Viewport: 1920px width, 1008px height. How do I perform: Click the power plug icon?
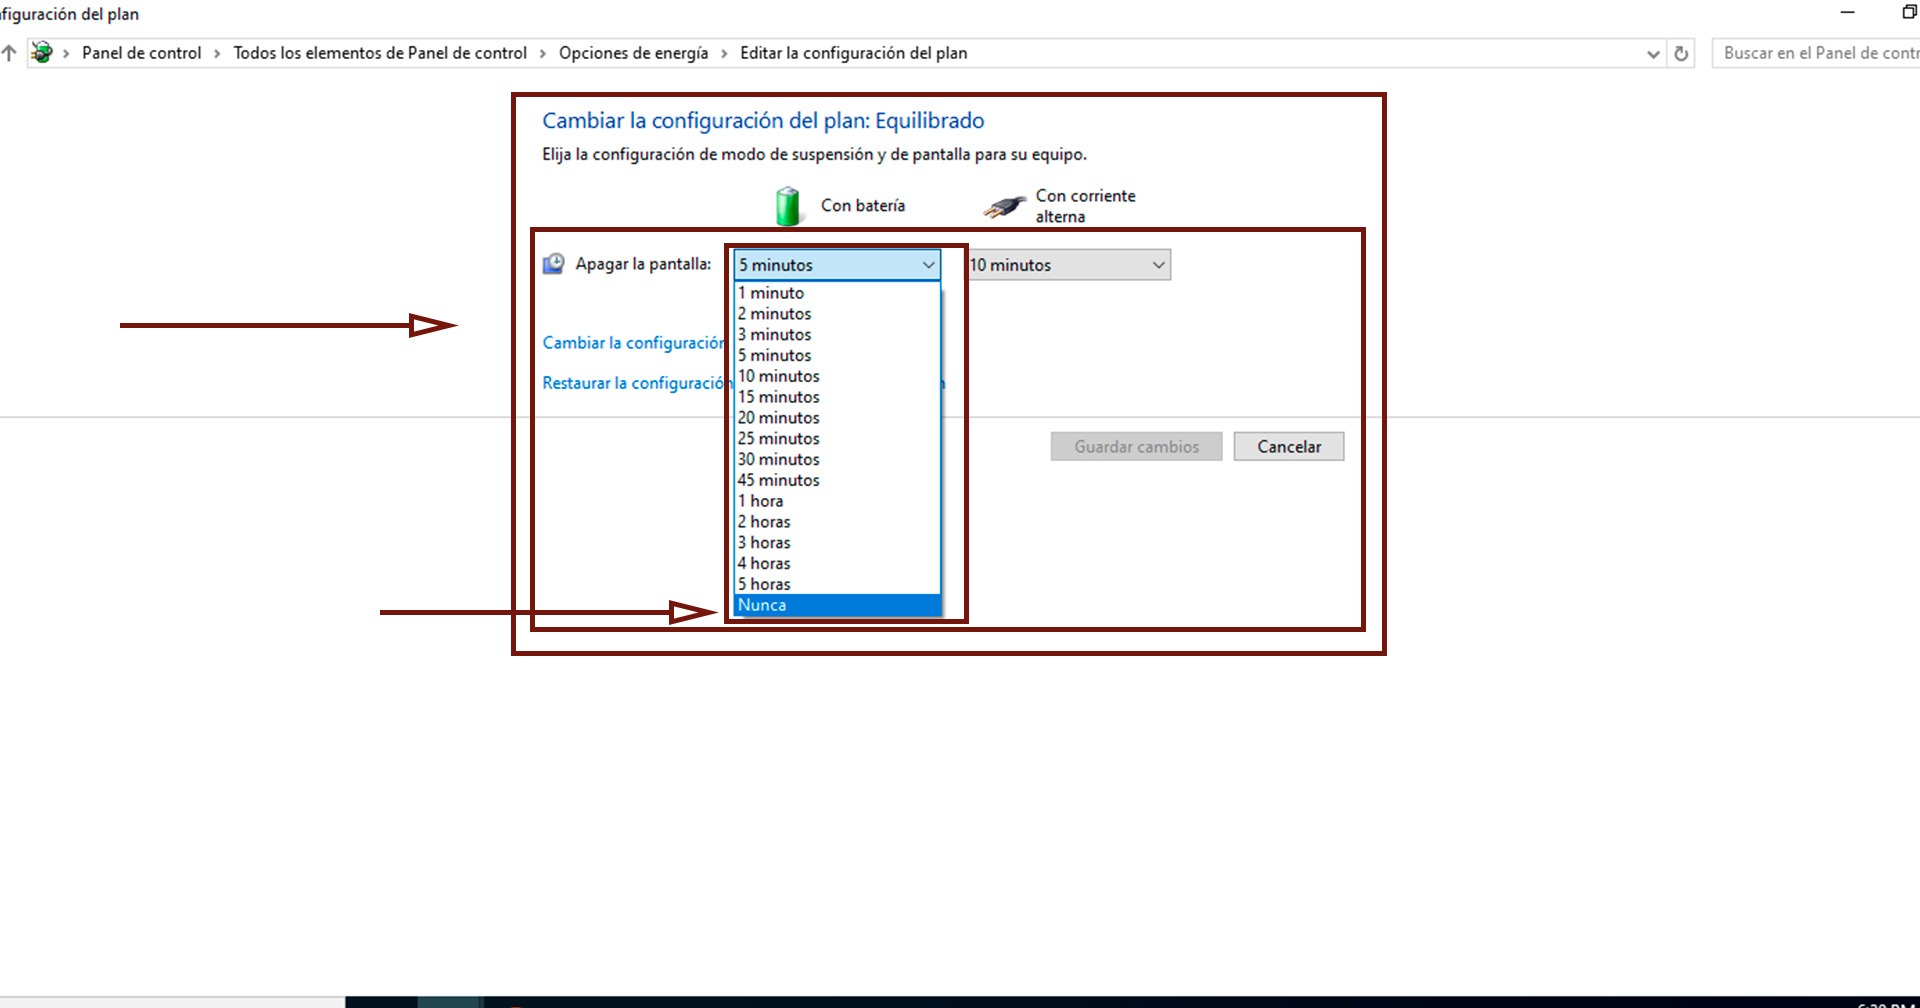(x=1004, y=207)
